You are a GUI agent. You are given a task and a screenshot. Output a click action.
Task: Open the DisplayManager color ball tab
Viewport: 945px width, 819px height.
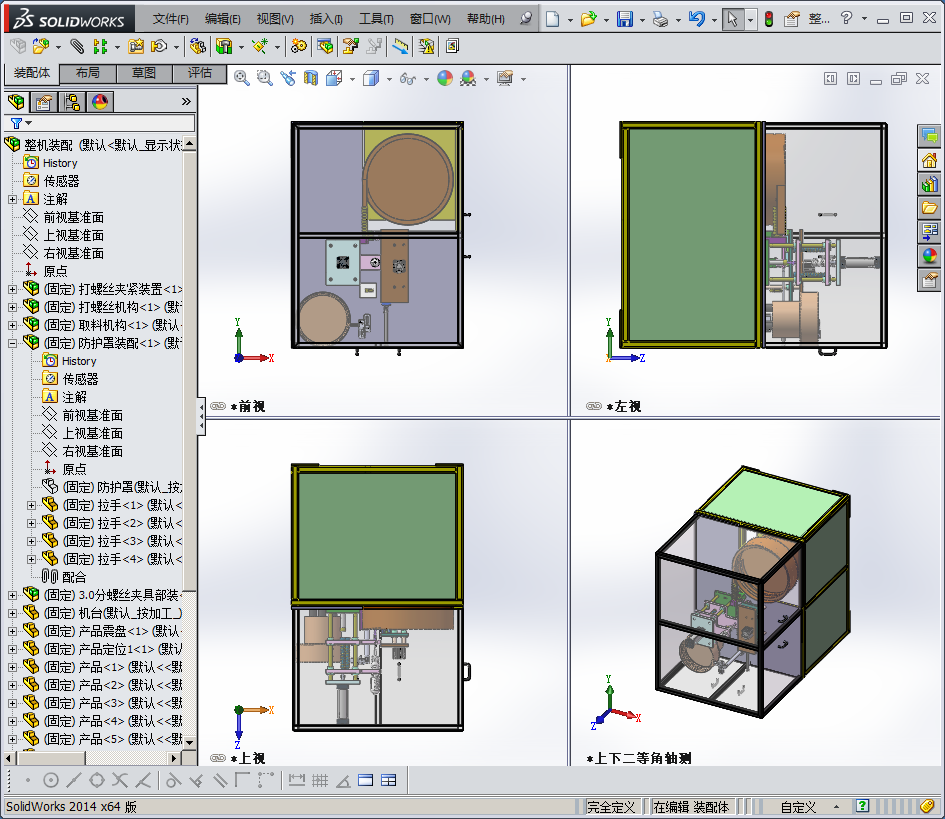(100, 102)
